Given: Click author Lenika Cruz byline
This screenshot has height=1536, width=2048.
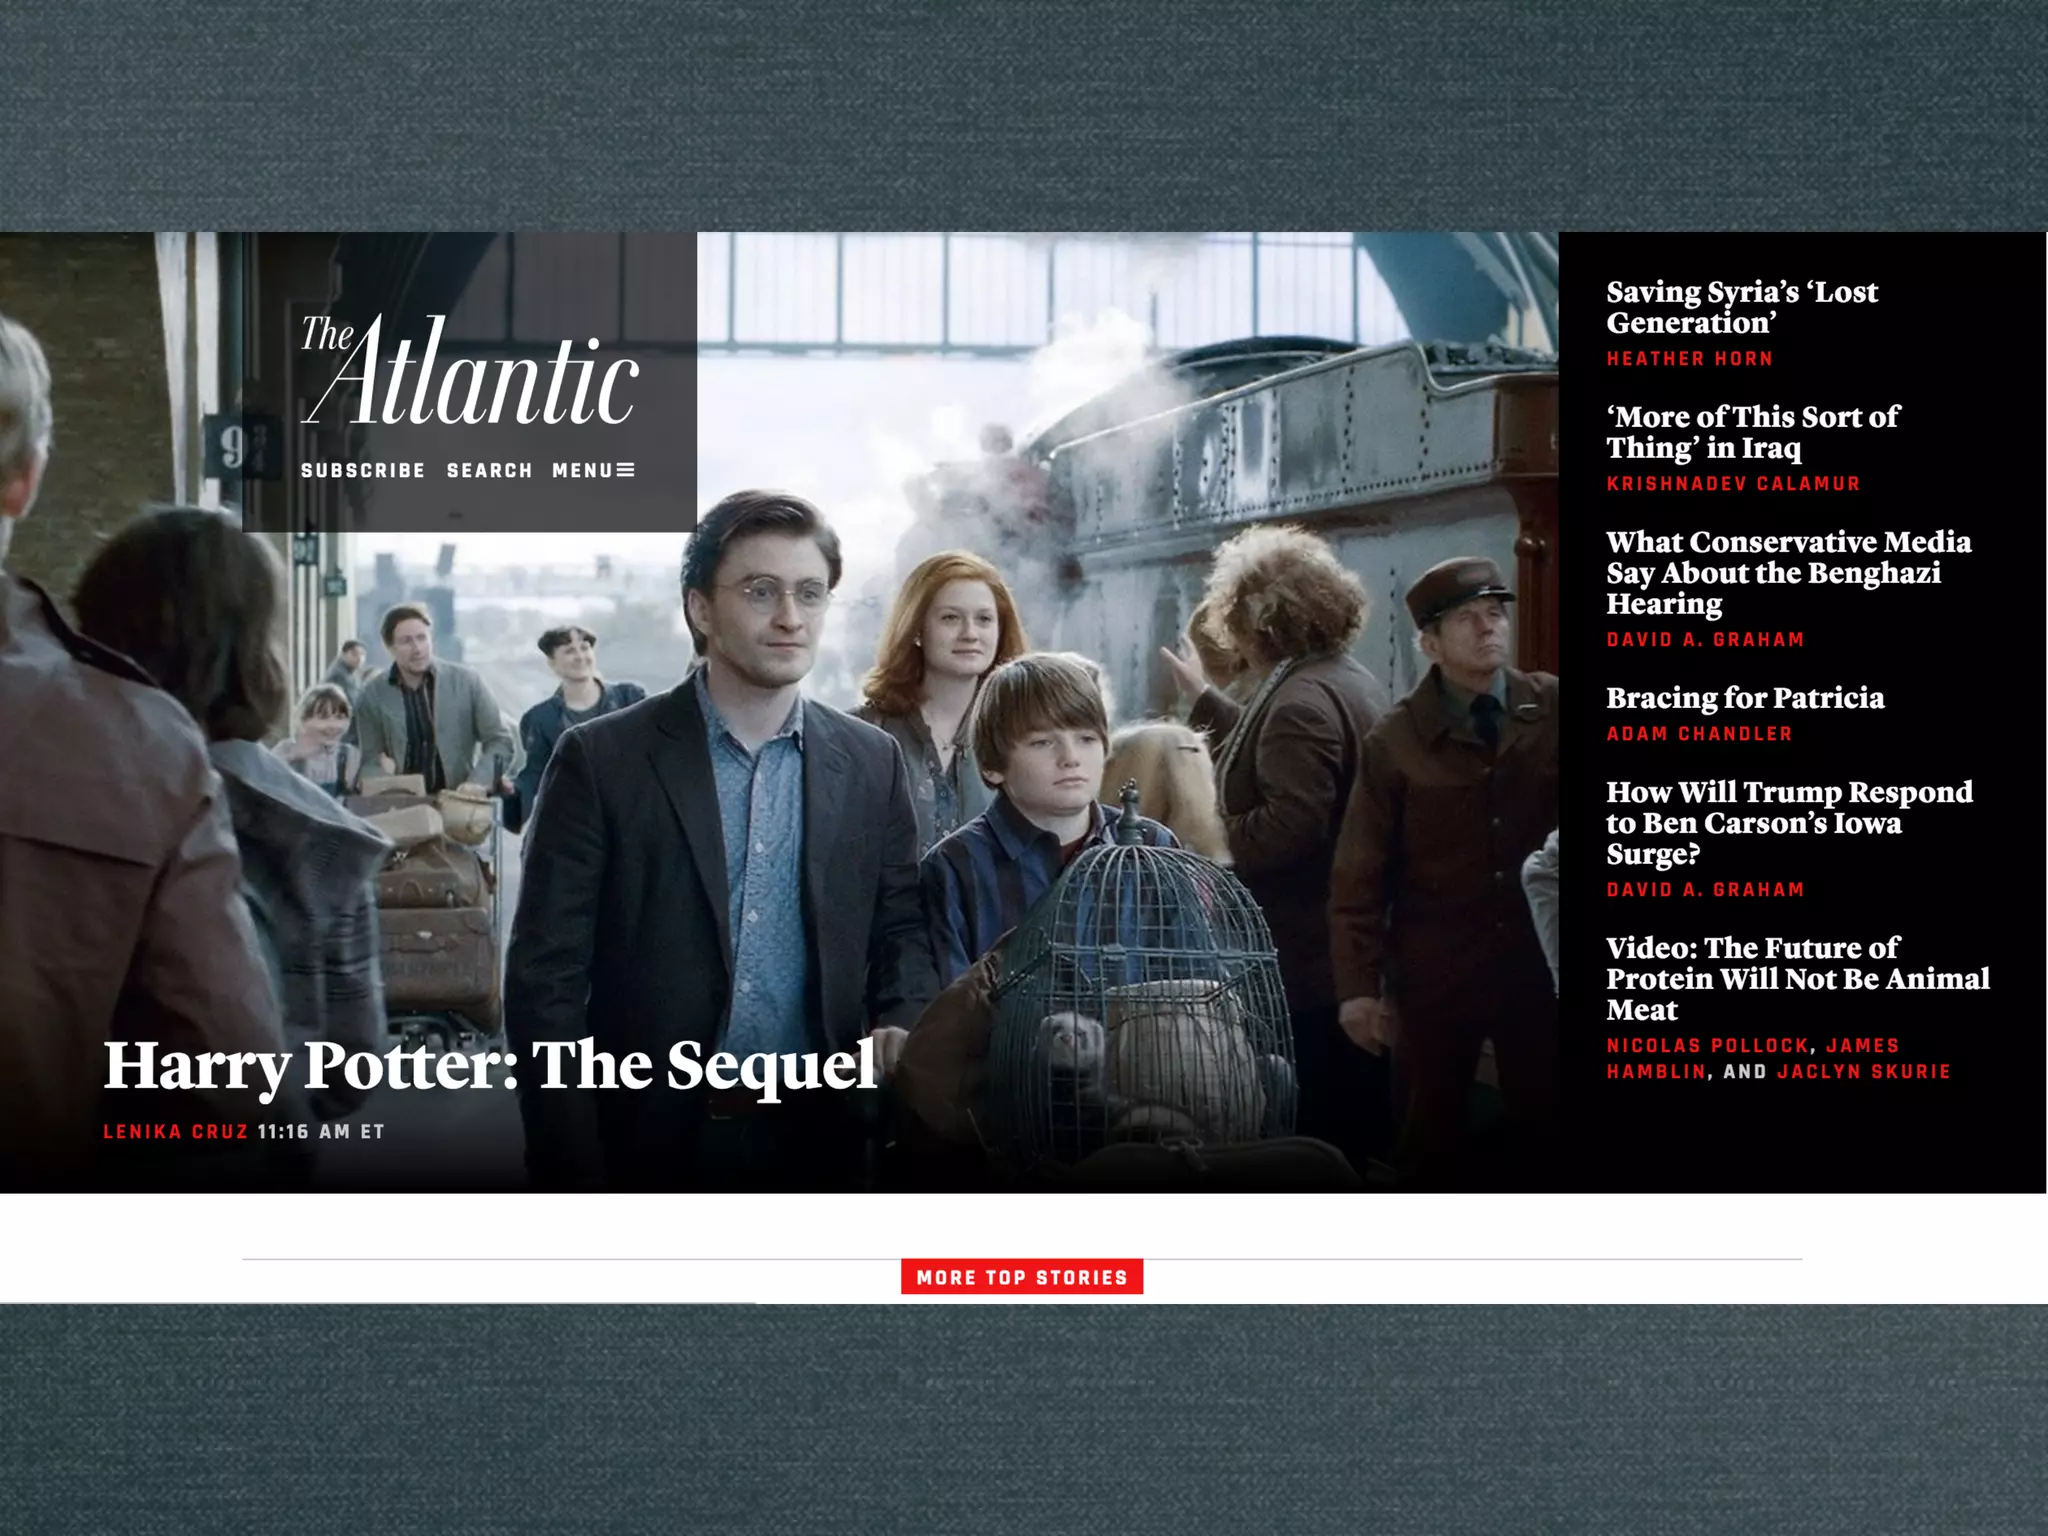Looking at the screenshot, I should coord(175,1132).
